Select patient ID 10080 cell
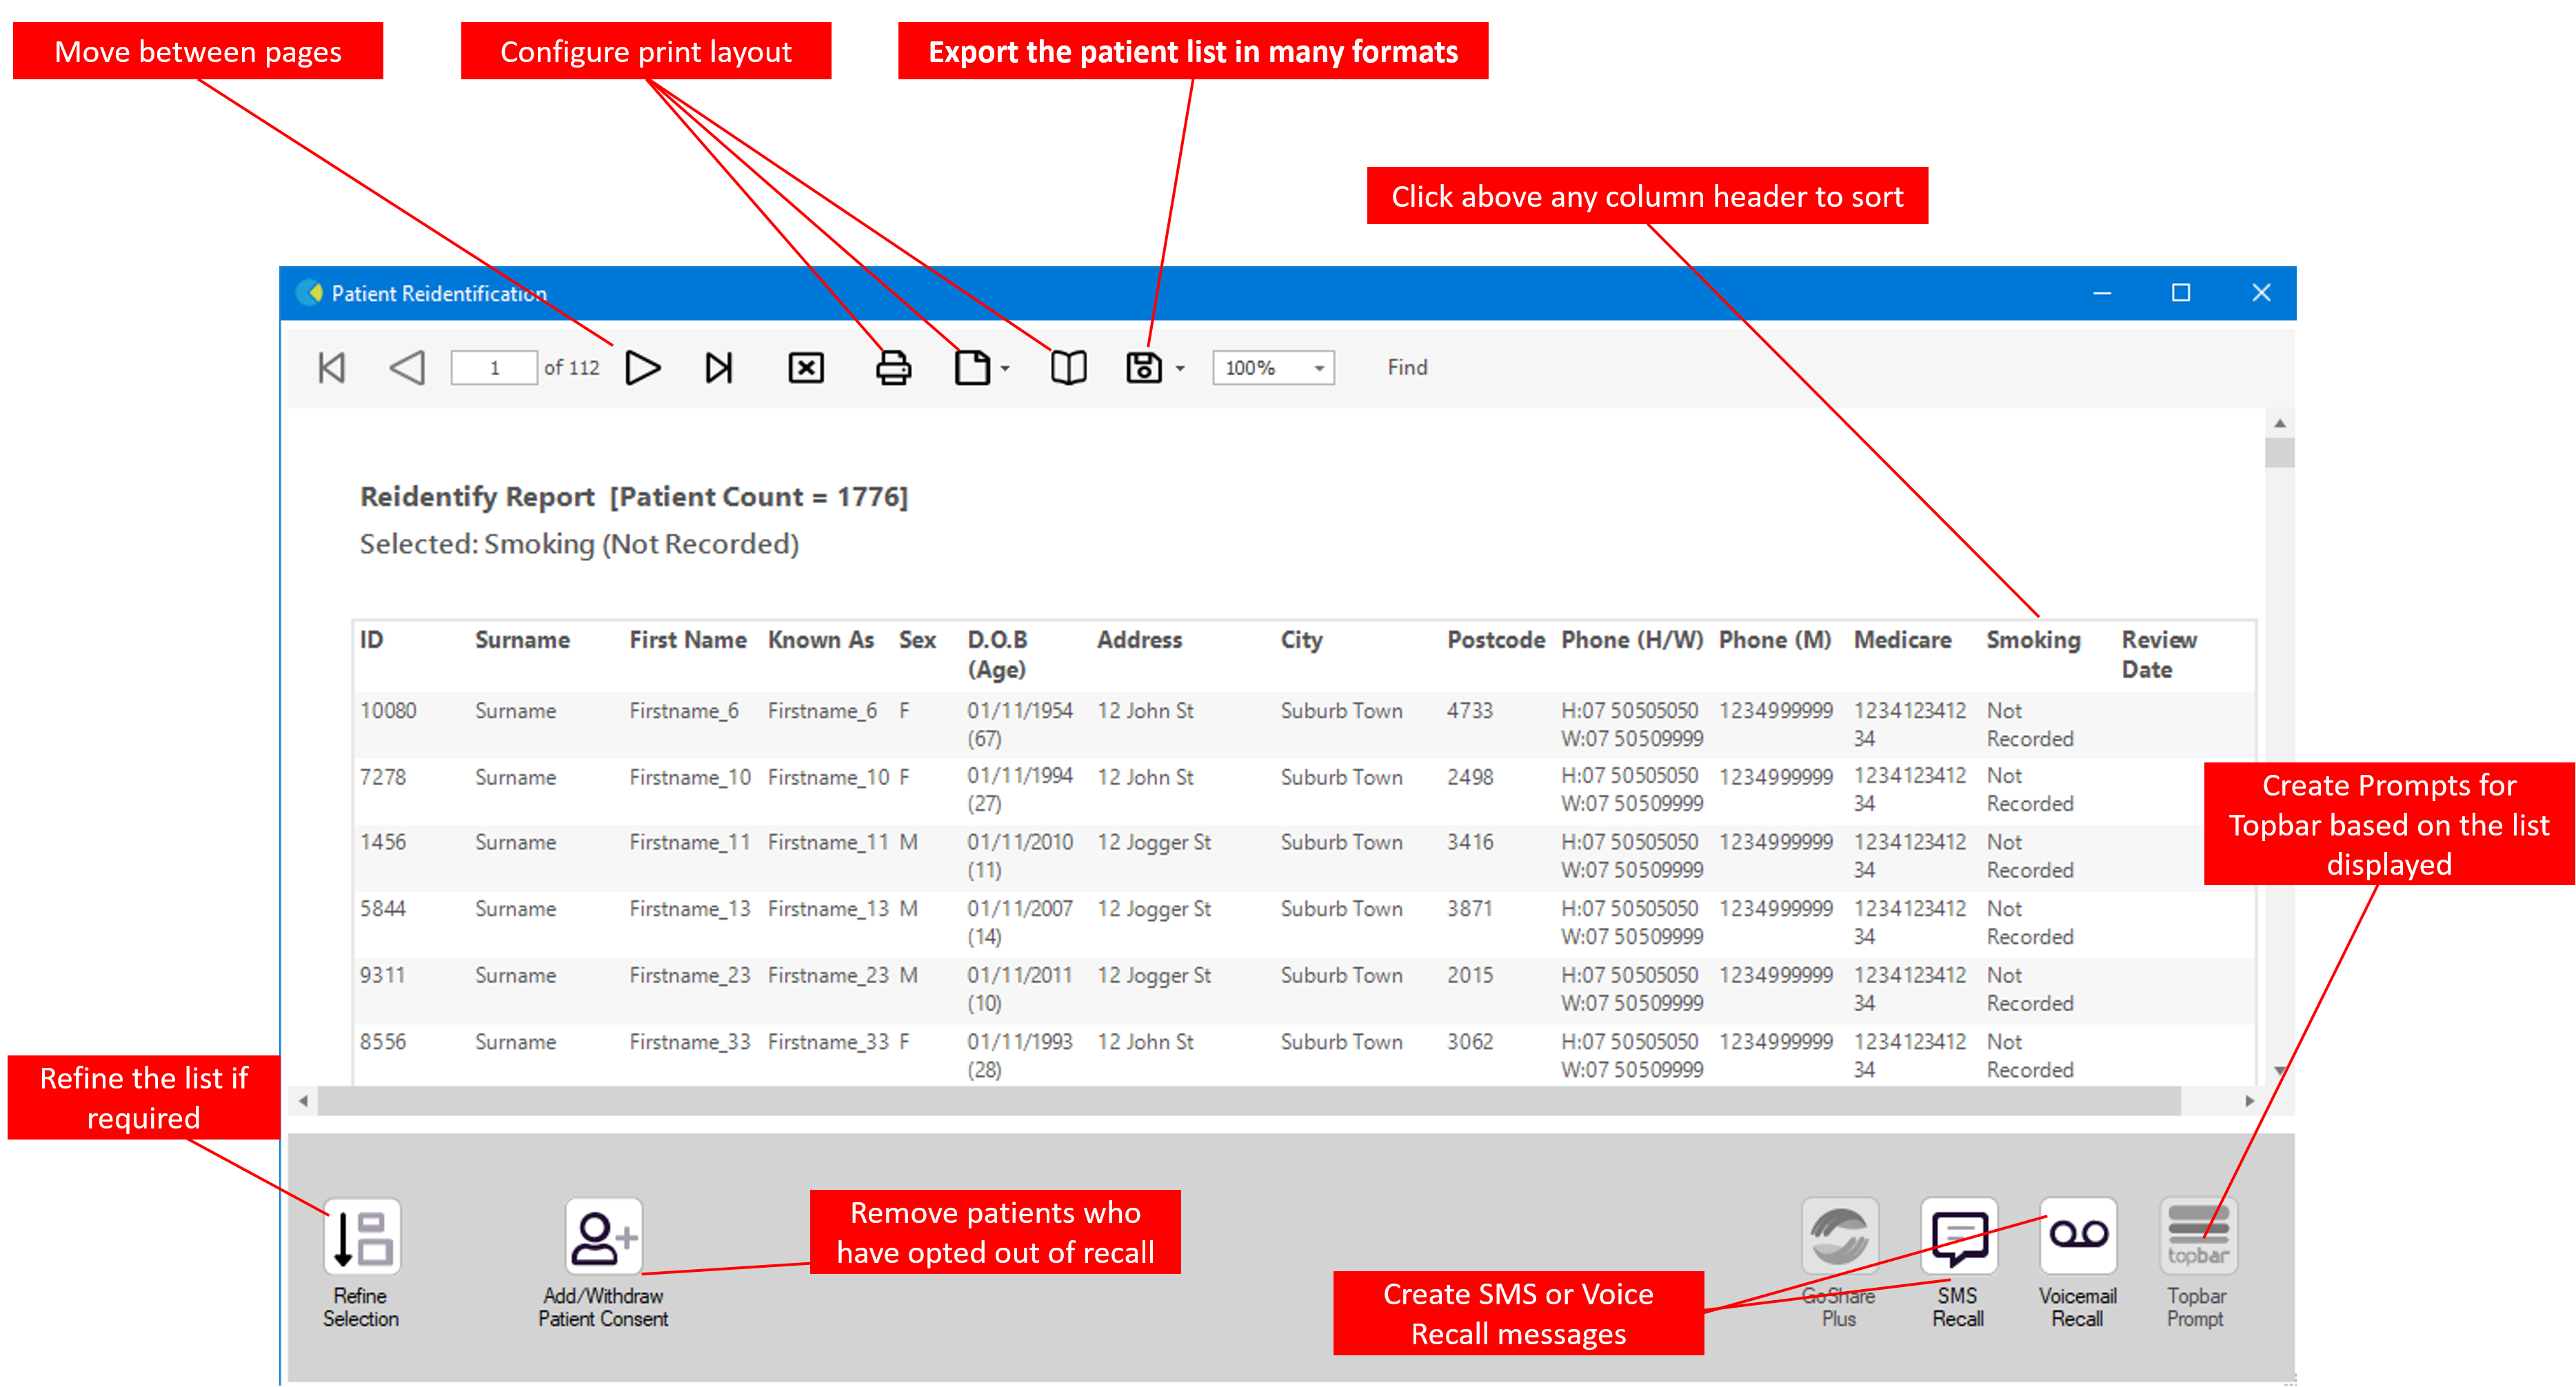This screenshot has width=2576, height=1387. [388, 711]
